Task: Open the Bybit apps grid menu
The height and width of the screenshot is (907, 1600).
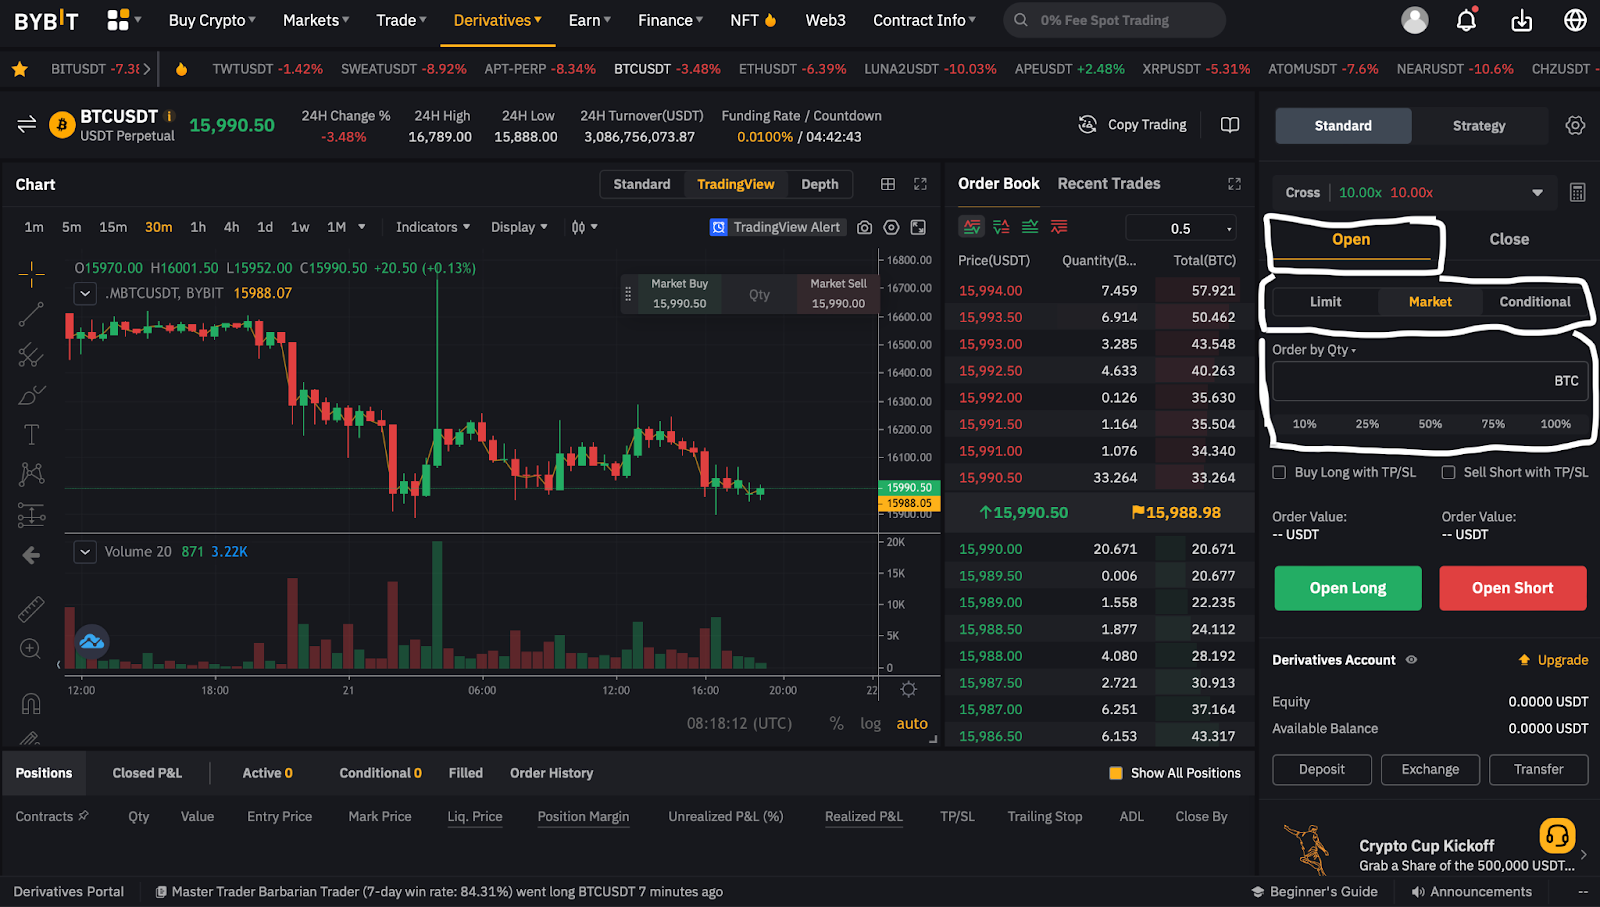Action: (118, 20)
